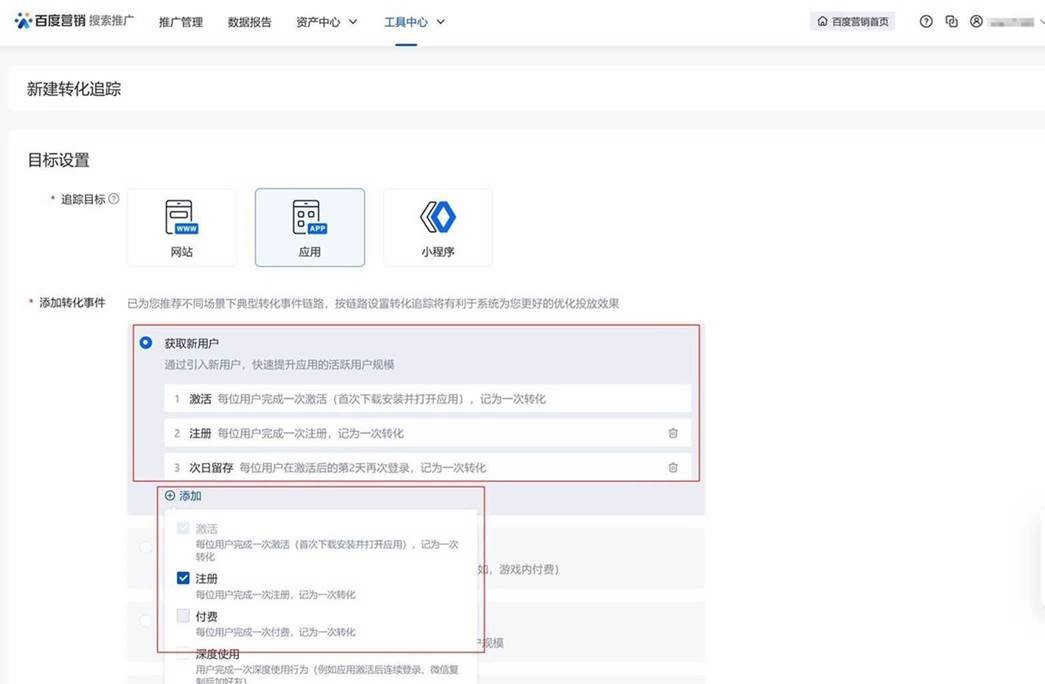
Task: Click the 百度营销首页 home button
Action: click(852, 21)
